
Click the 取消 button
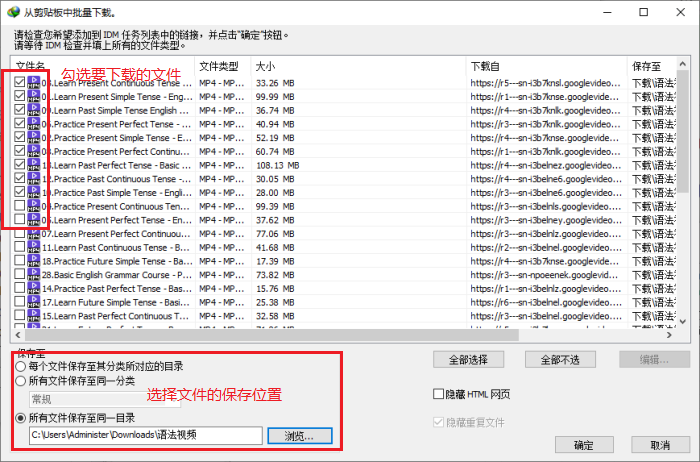click(x=660, y=445)
